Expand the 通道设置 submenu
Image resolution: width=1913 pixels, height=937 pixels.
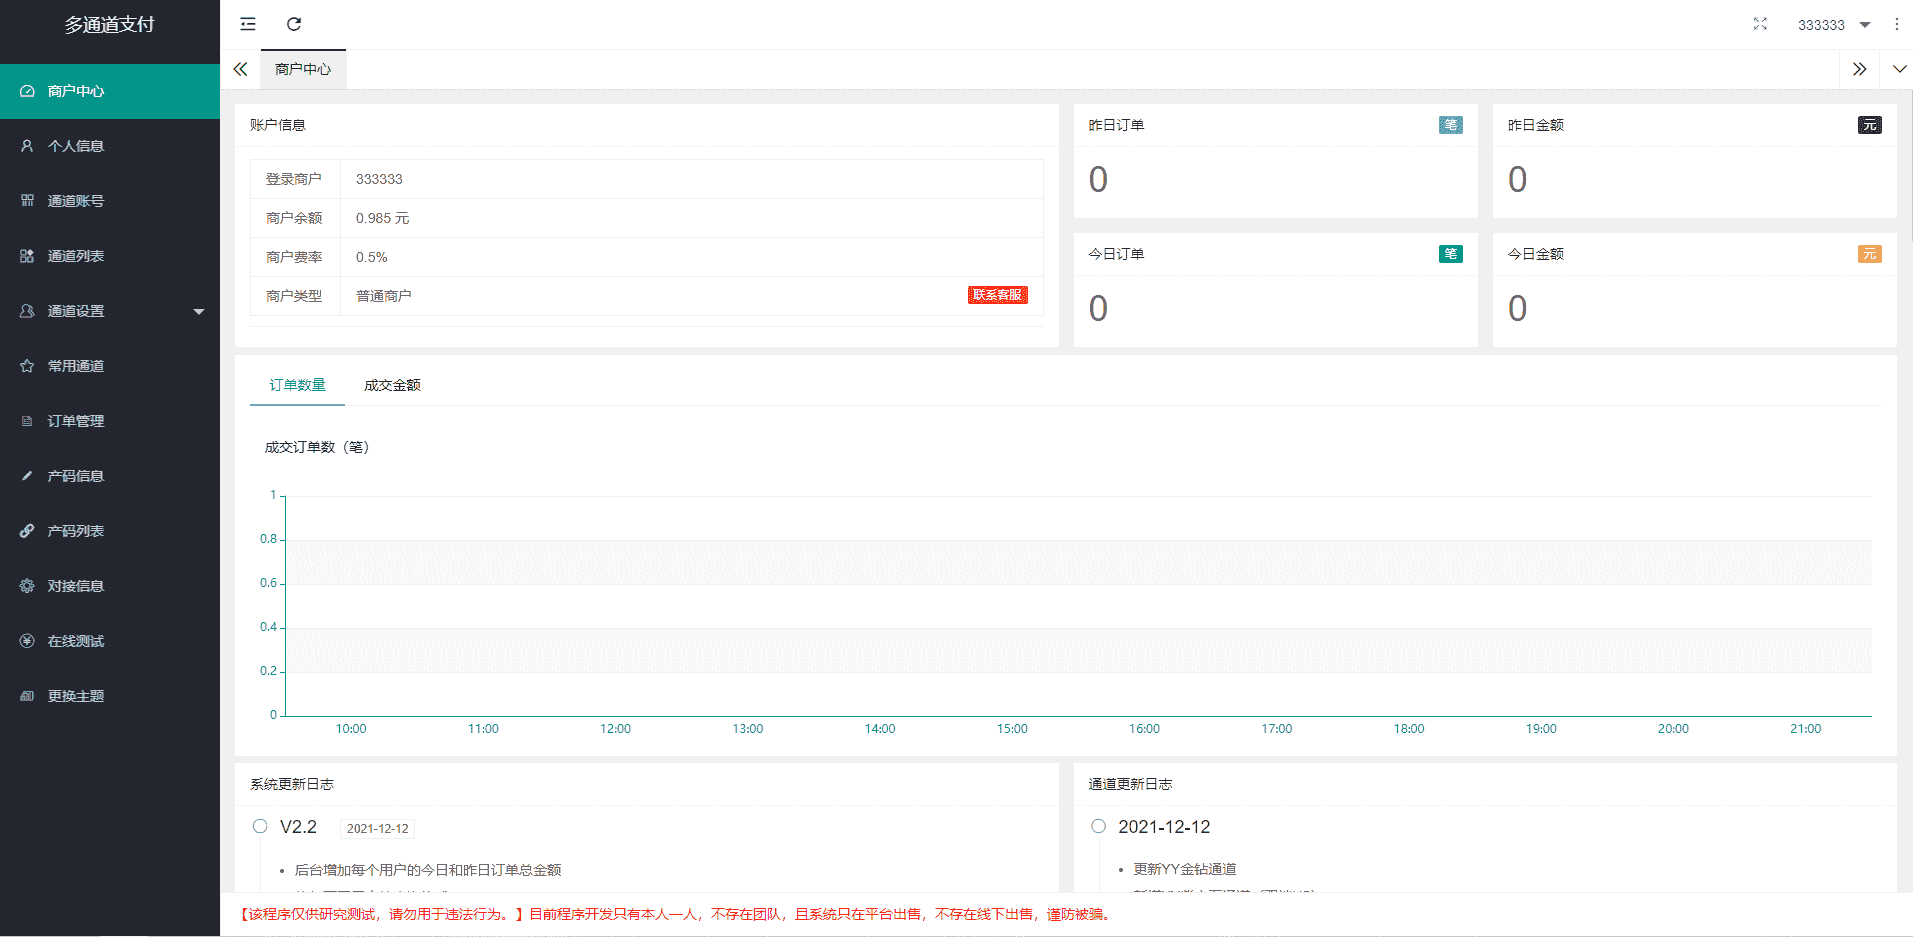pos(110,311)
